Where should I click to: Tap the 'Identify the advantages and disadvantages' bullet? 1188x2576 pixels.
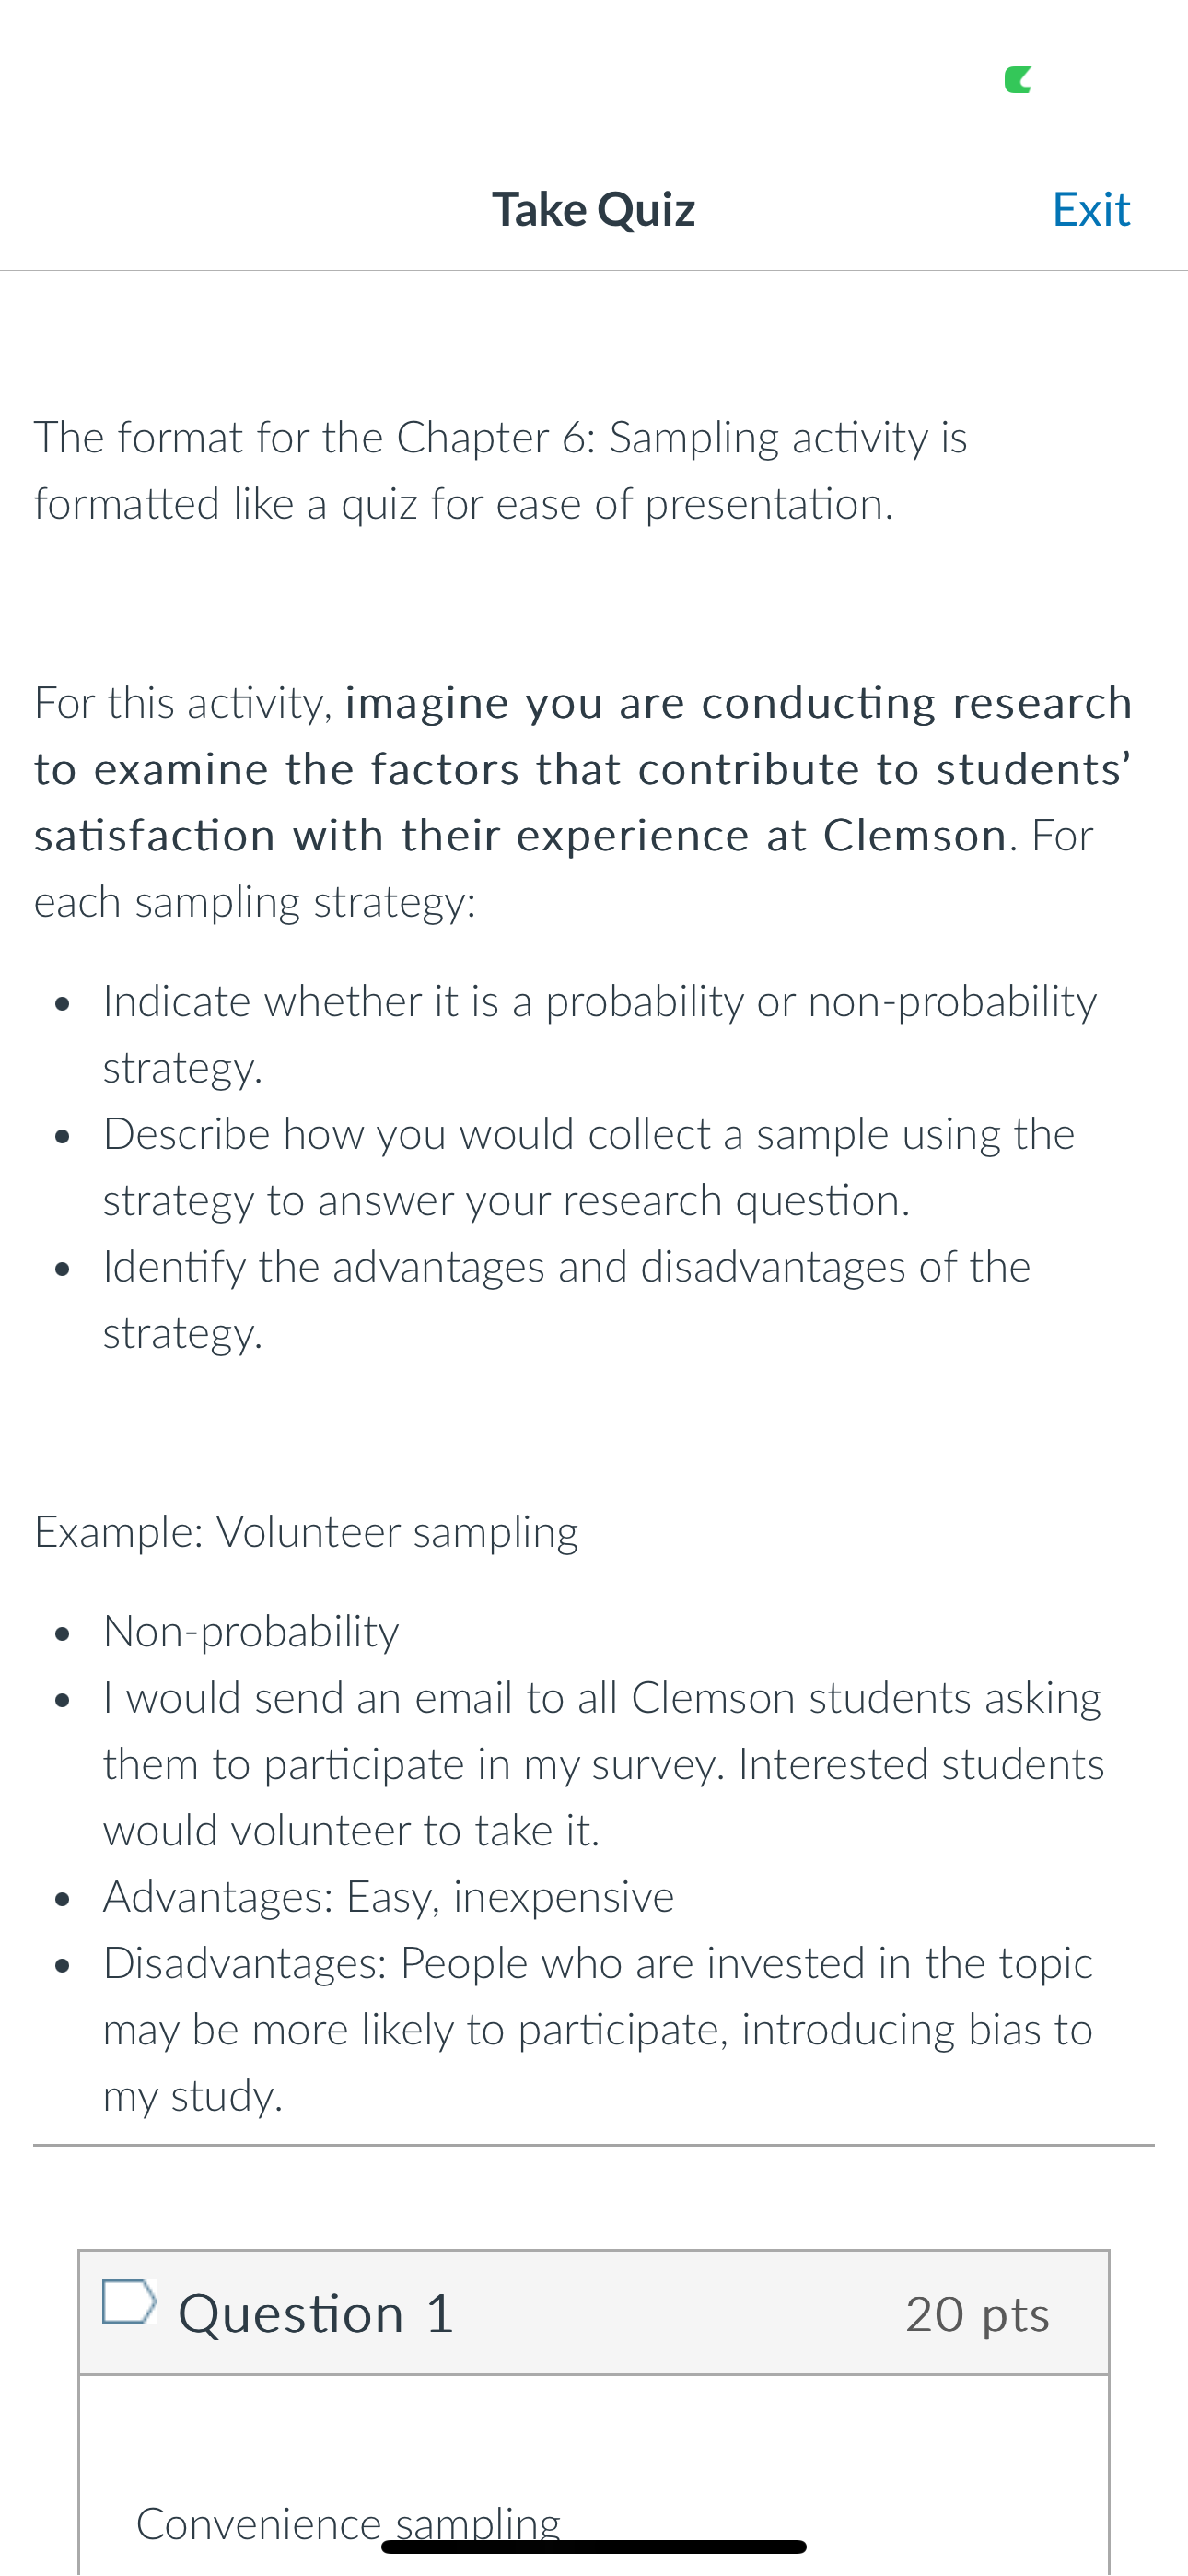point(567,1299)
